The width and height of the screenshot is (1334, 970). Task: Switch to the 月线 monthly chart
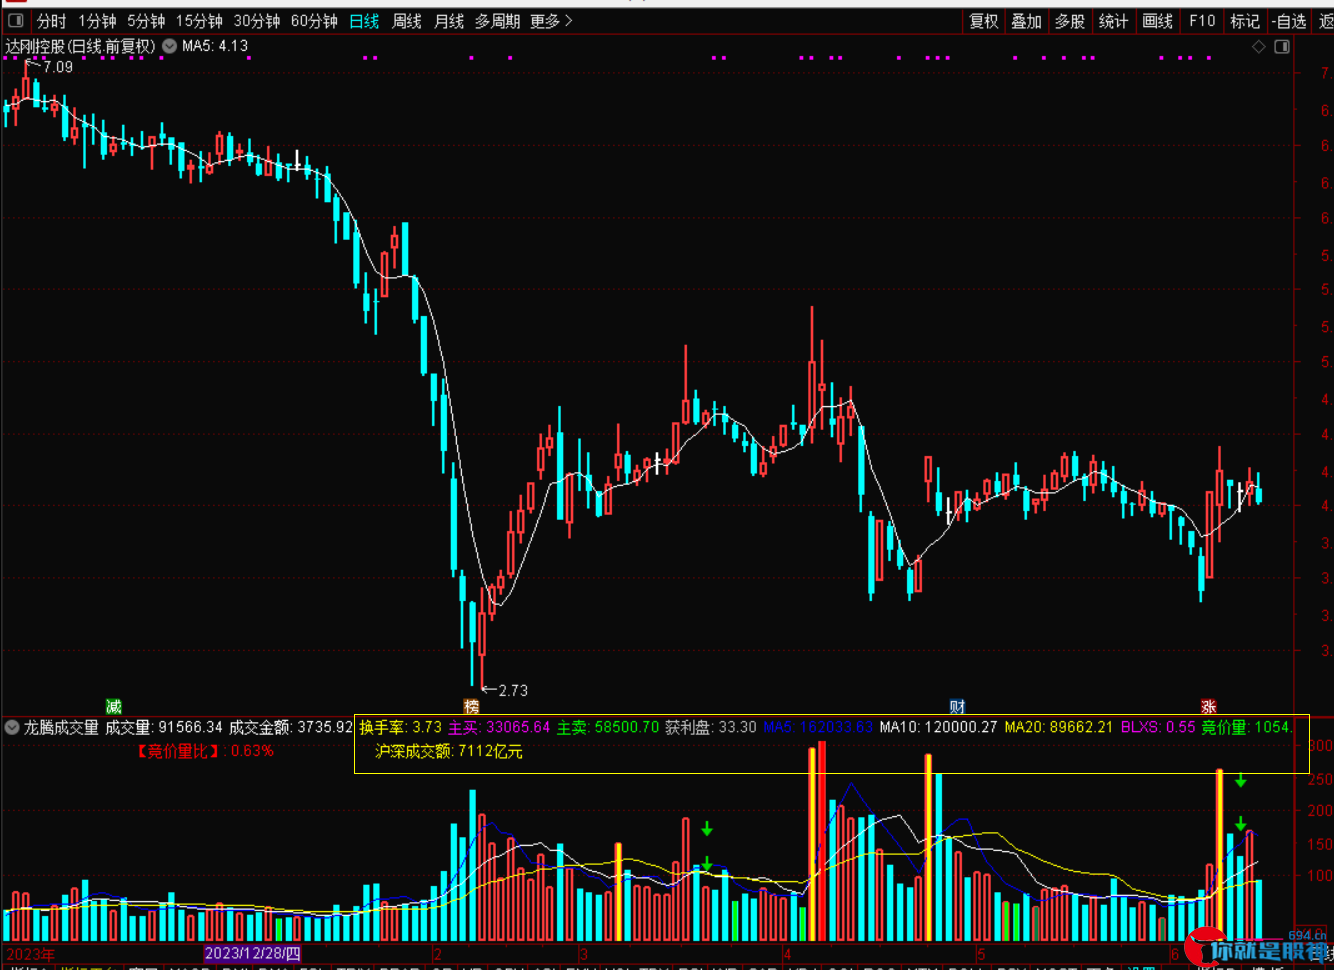449,21
